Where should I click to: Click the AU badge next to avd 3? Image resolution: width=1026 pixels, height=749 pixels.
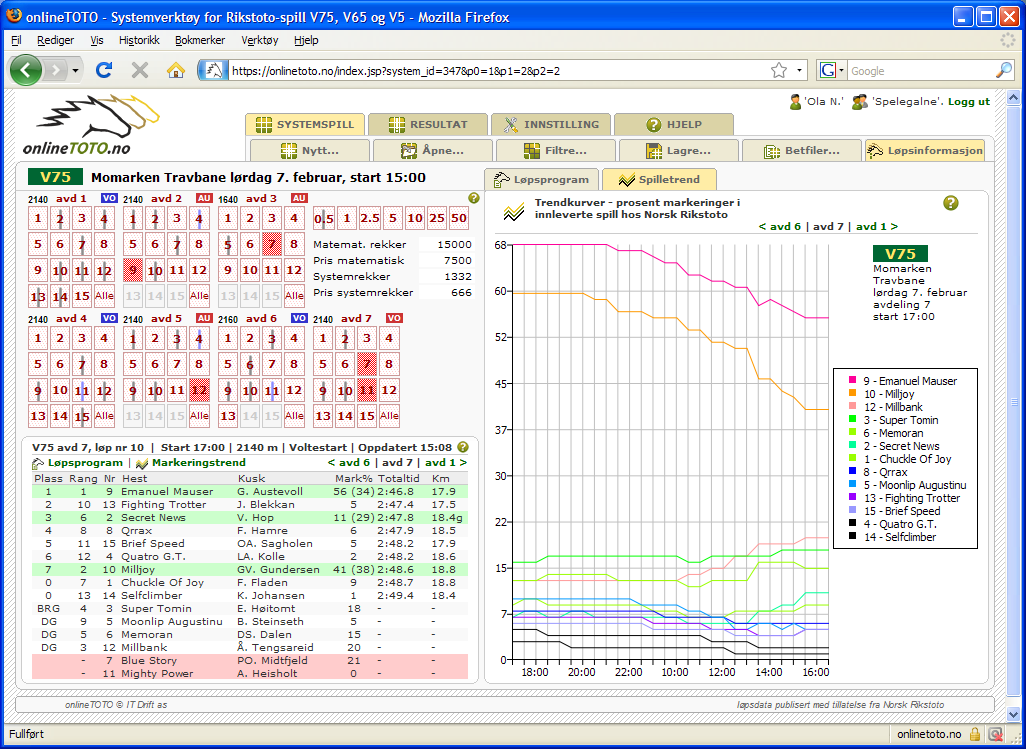pos(299,198)
